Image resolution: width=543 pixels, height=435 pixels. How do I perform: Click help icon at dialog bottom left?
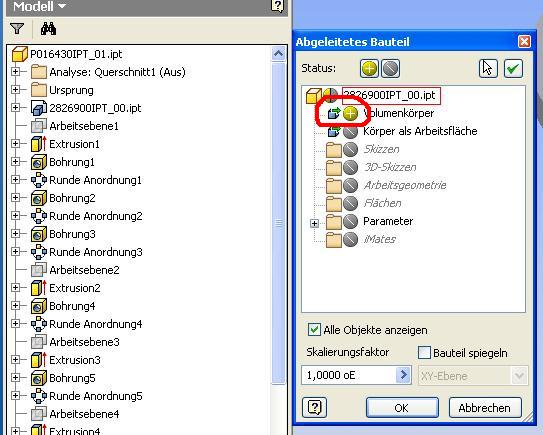pos(314,407)
